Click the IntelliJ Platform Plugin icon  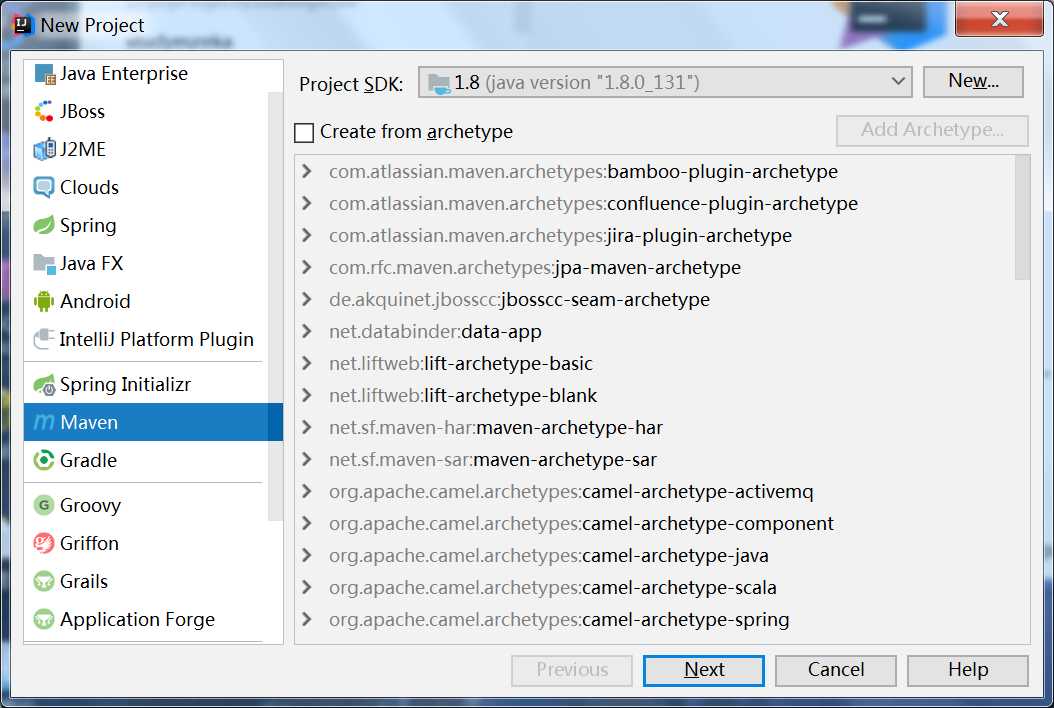click(44, 339)
